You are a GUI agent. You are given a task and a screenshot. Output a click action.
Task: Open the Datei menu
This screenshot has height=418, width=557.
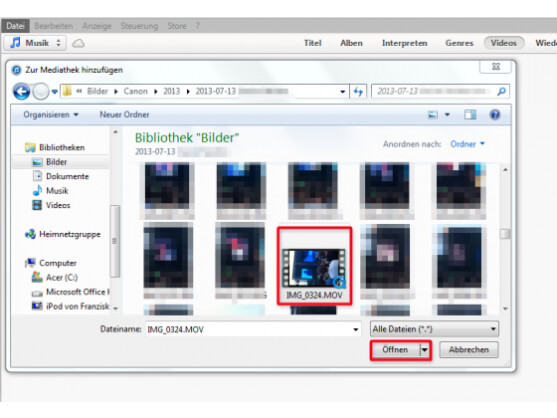point(15,26)
